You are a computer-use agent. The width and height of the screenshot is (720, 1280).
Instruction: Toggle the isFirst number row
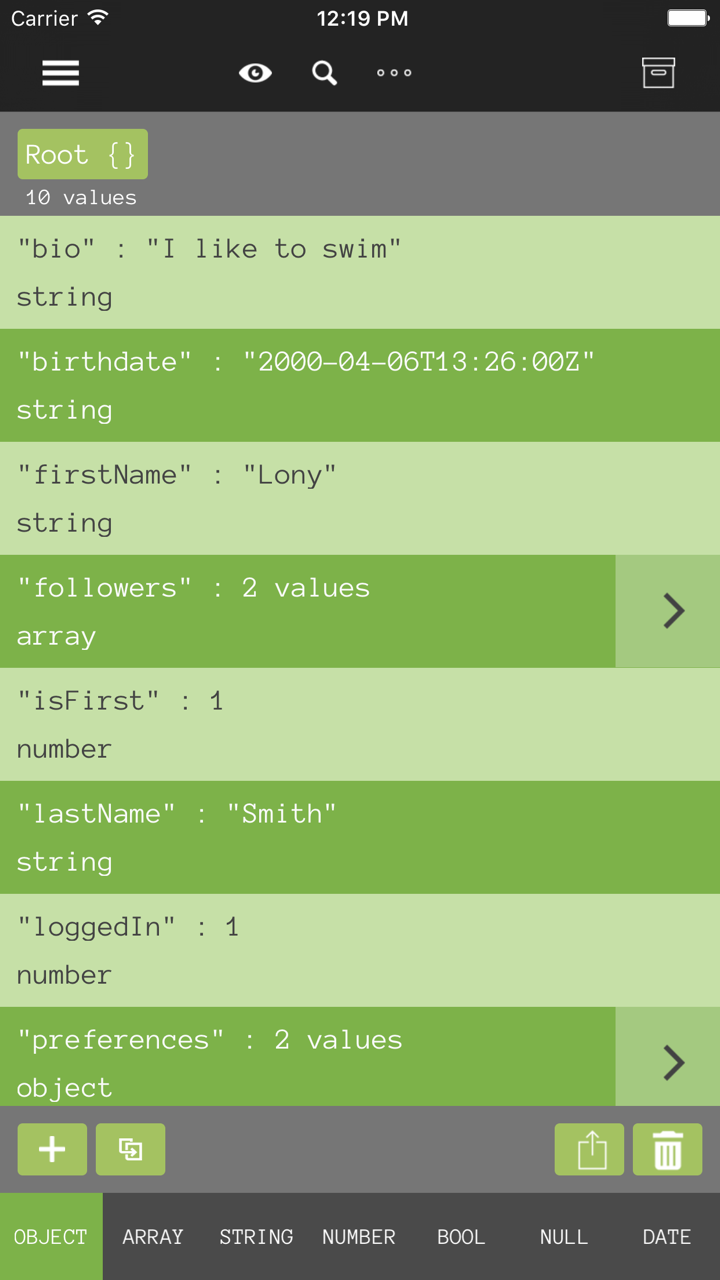(x=300, y=724)
